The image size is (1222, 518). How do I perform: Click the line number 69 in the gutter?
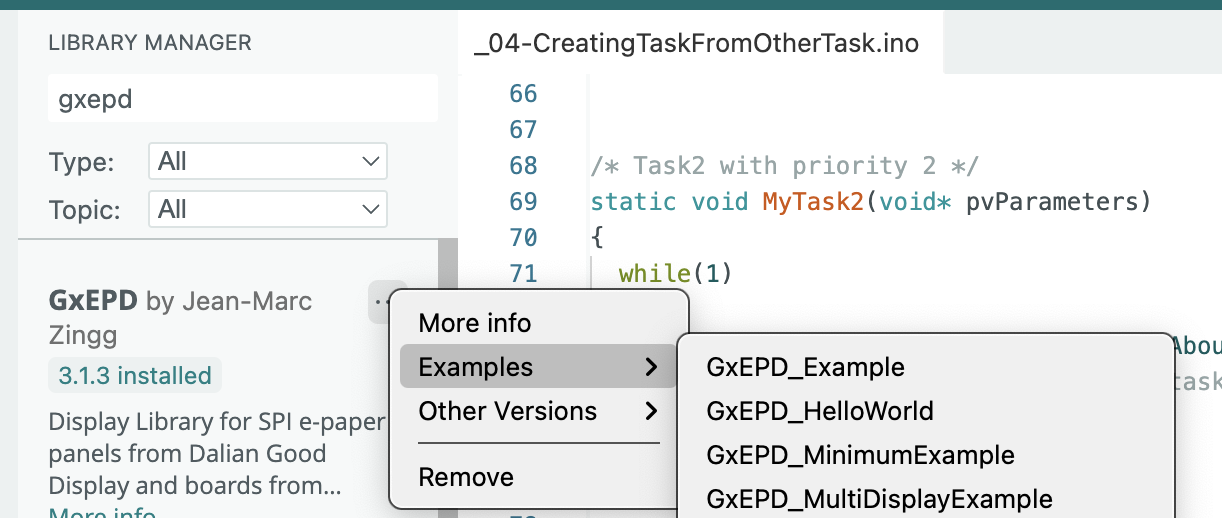[x=523, y=201]
